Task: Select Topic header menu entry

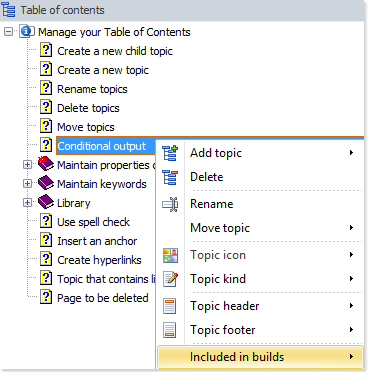Action: [260, 306]
